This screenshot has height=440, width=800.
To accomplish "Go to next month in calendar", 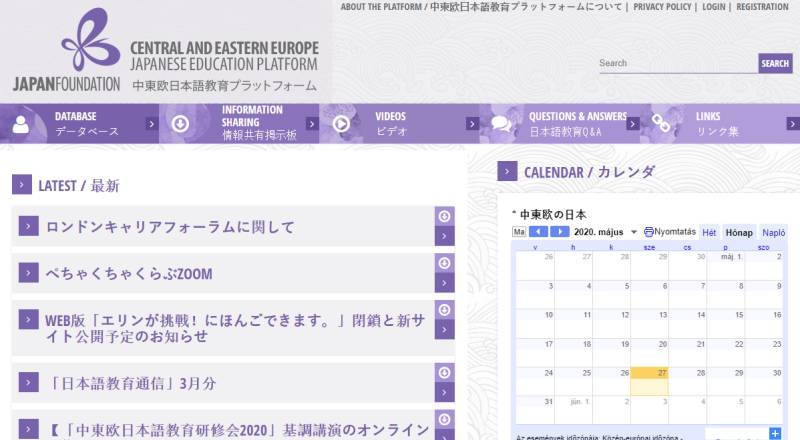I will tap(560, 232).
